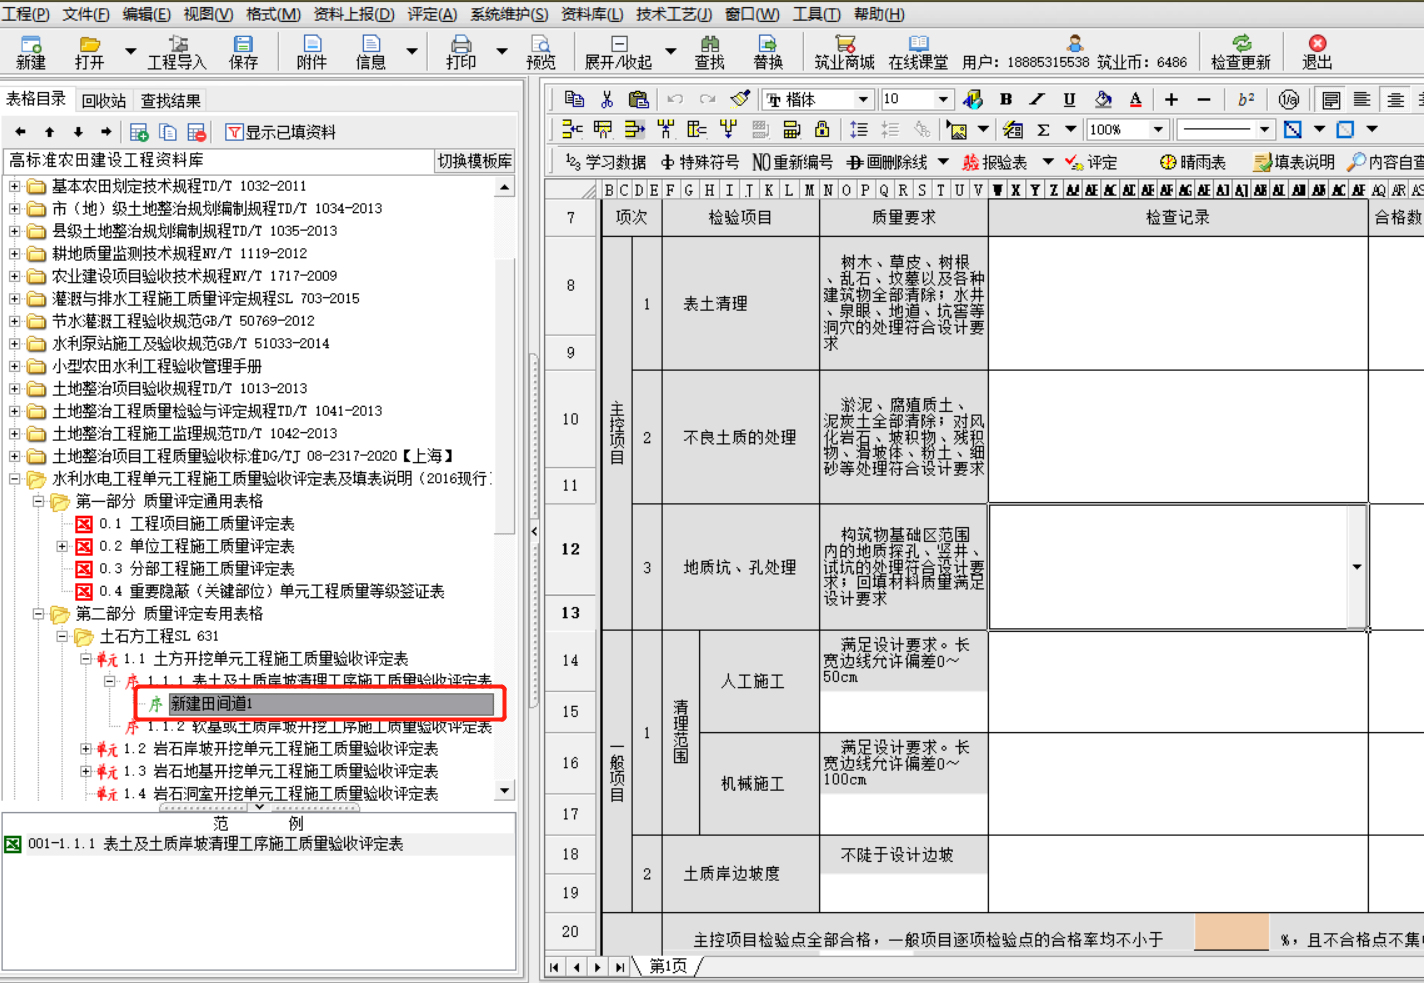Image resolution: width=1424 pixels, height=983 pixels.
Task: Switch to 回收站 tab
Action: pos(104,100)
